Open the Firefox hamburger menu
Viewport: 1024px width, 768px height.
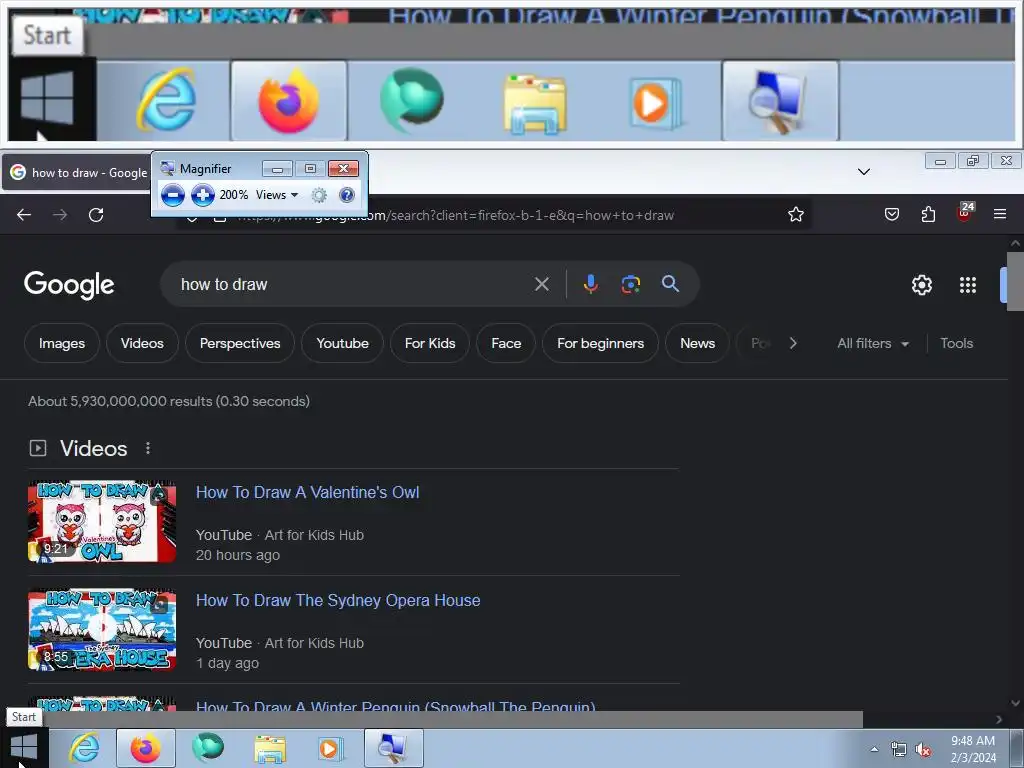pos(1000,214)
